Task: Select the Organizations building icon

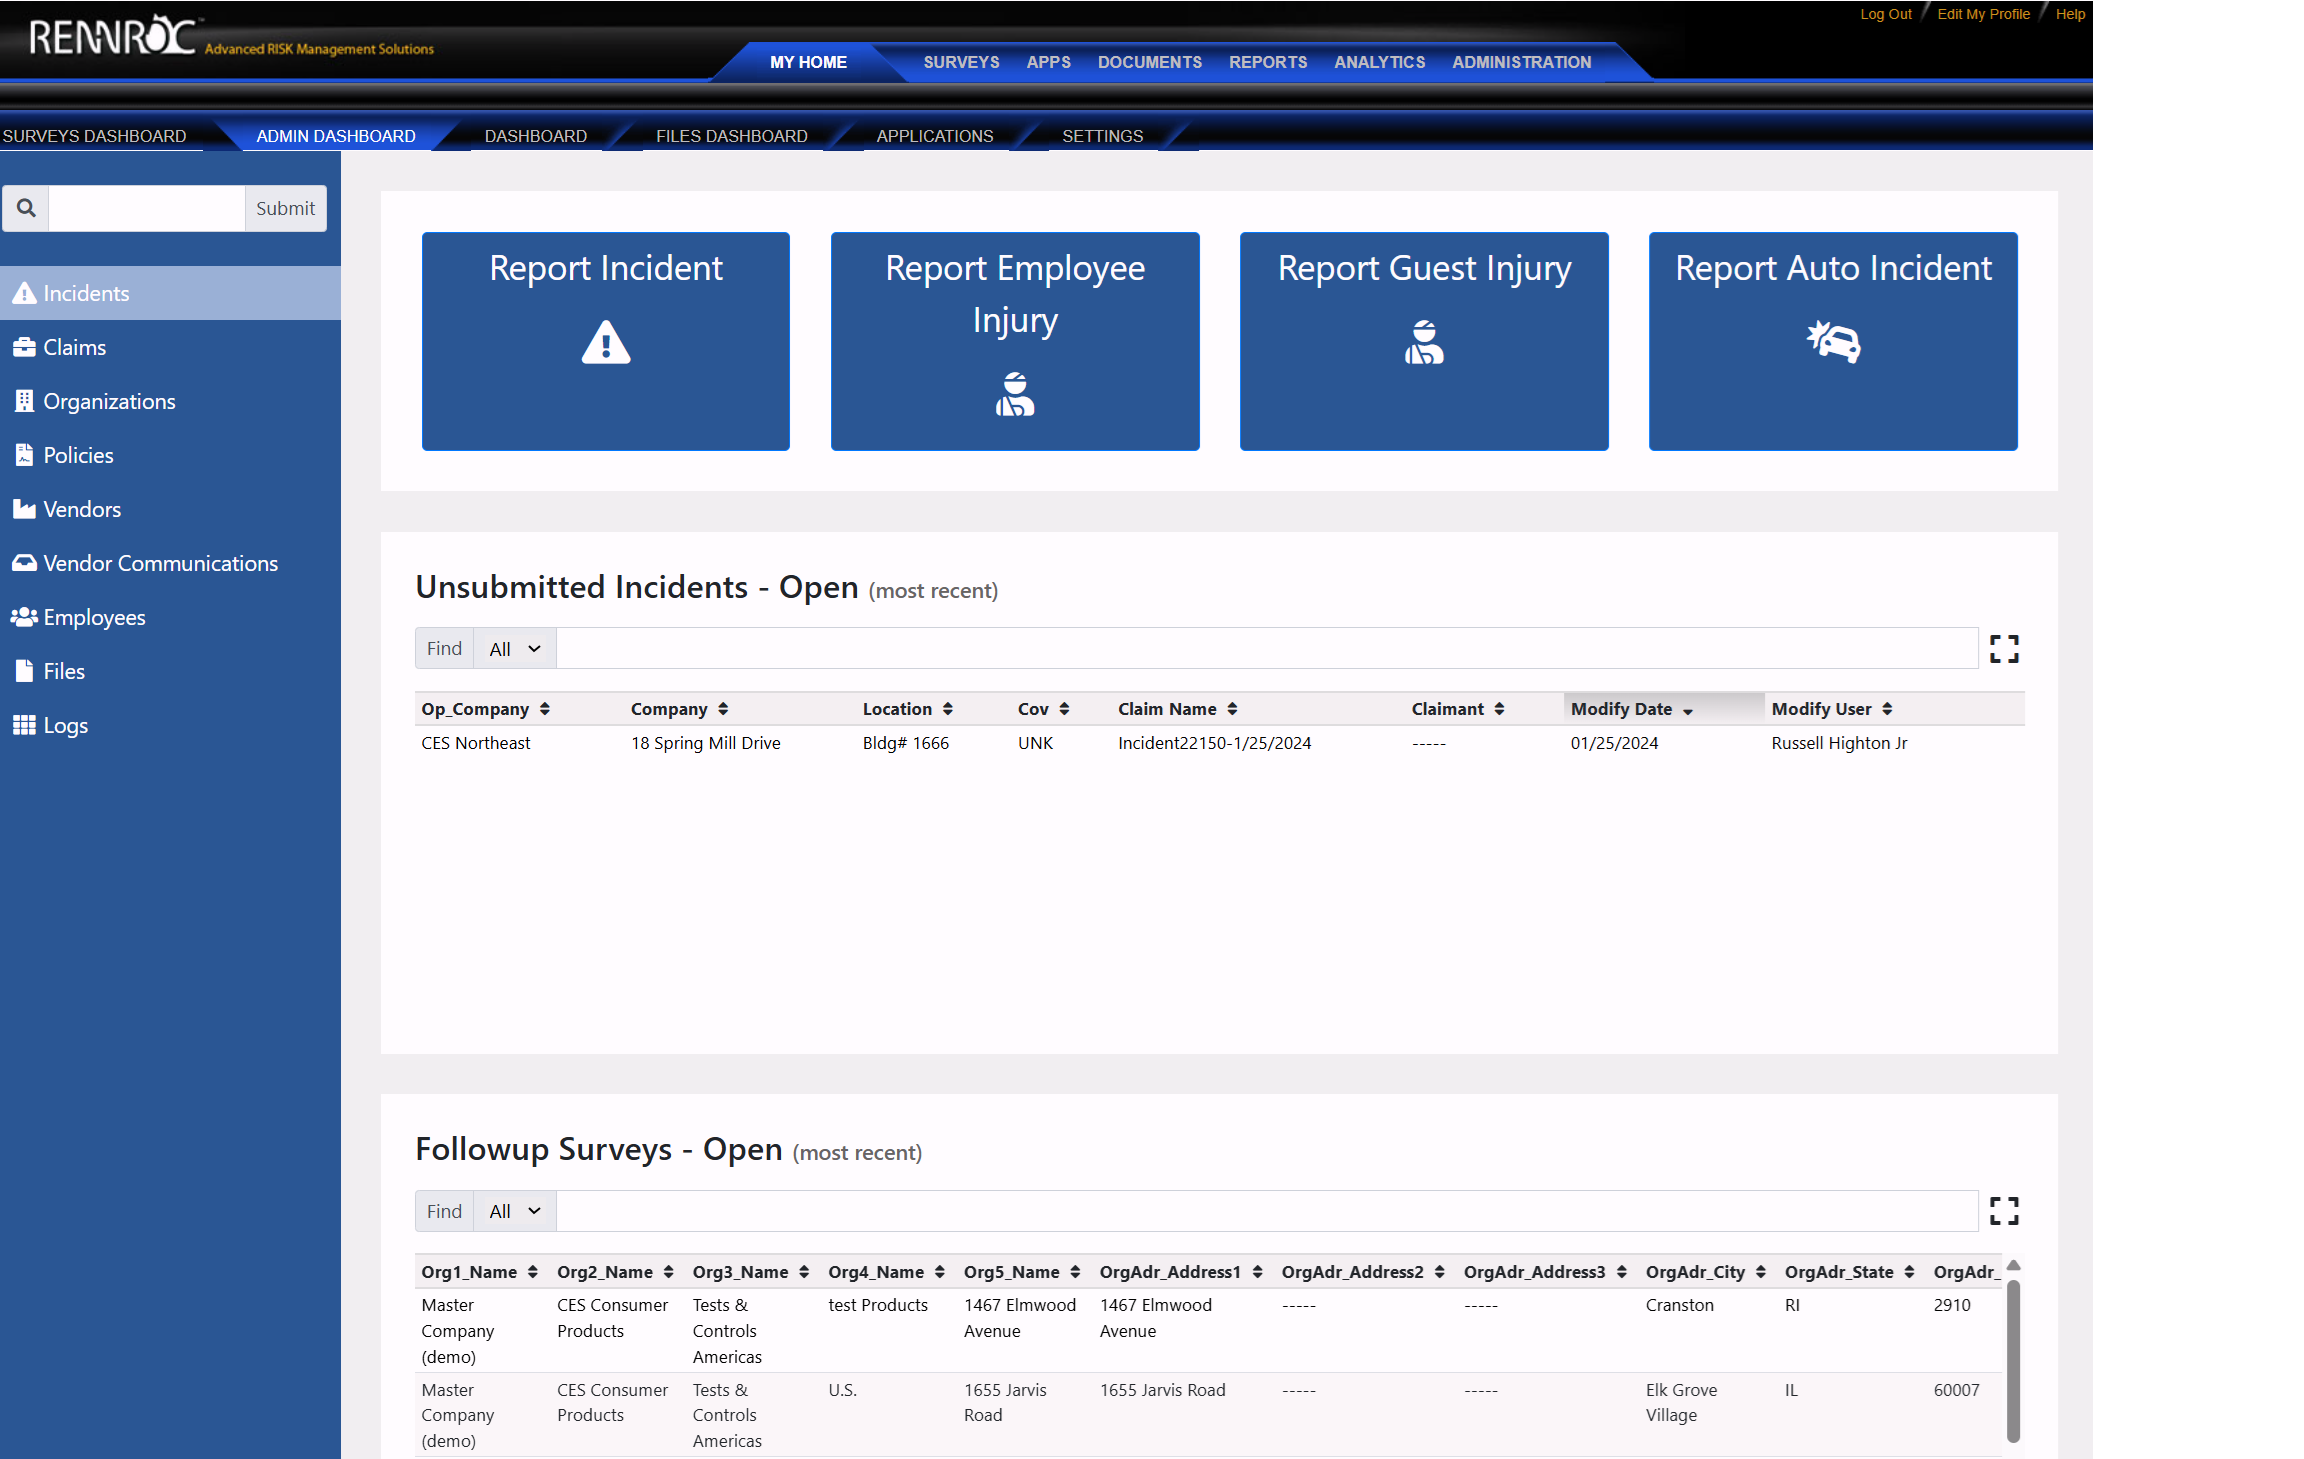Action: coord(24,401)
